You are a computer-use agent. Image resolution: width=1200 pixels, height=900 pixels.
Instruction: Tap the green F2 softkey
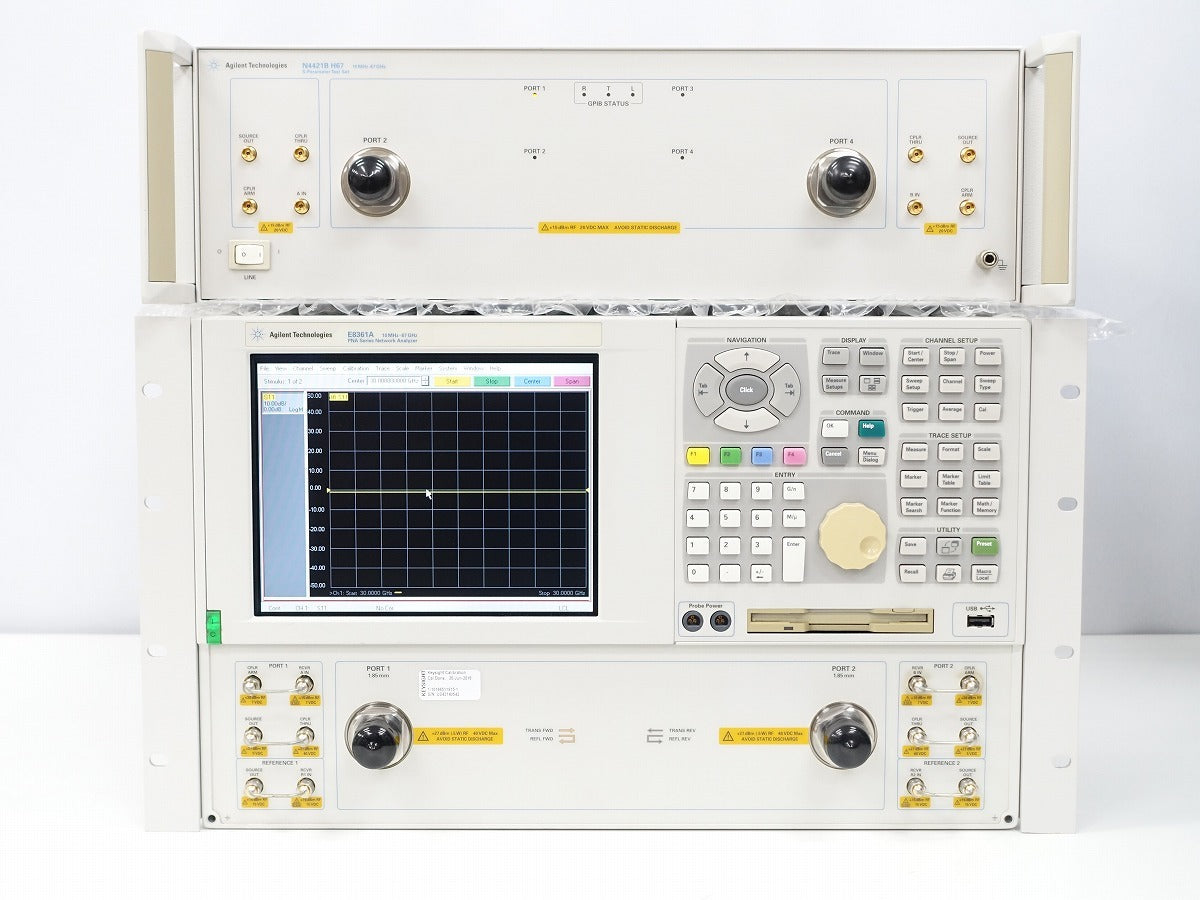pos(730,456)
